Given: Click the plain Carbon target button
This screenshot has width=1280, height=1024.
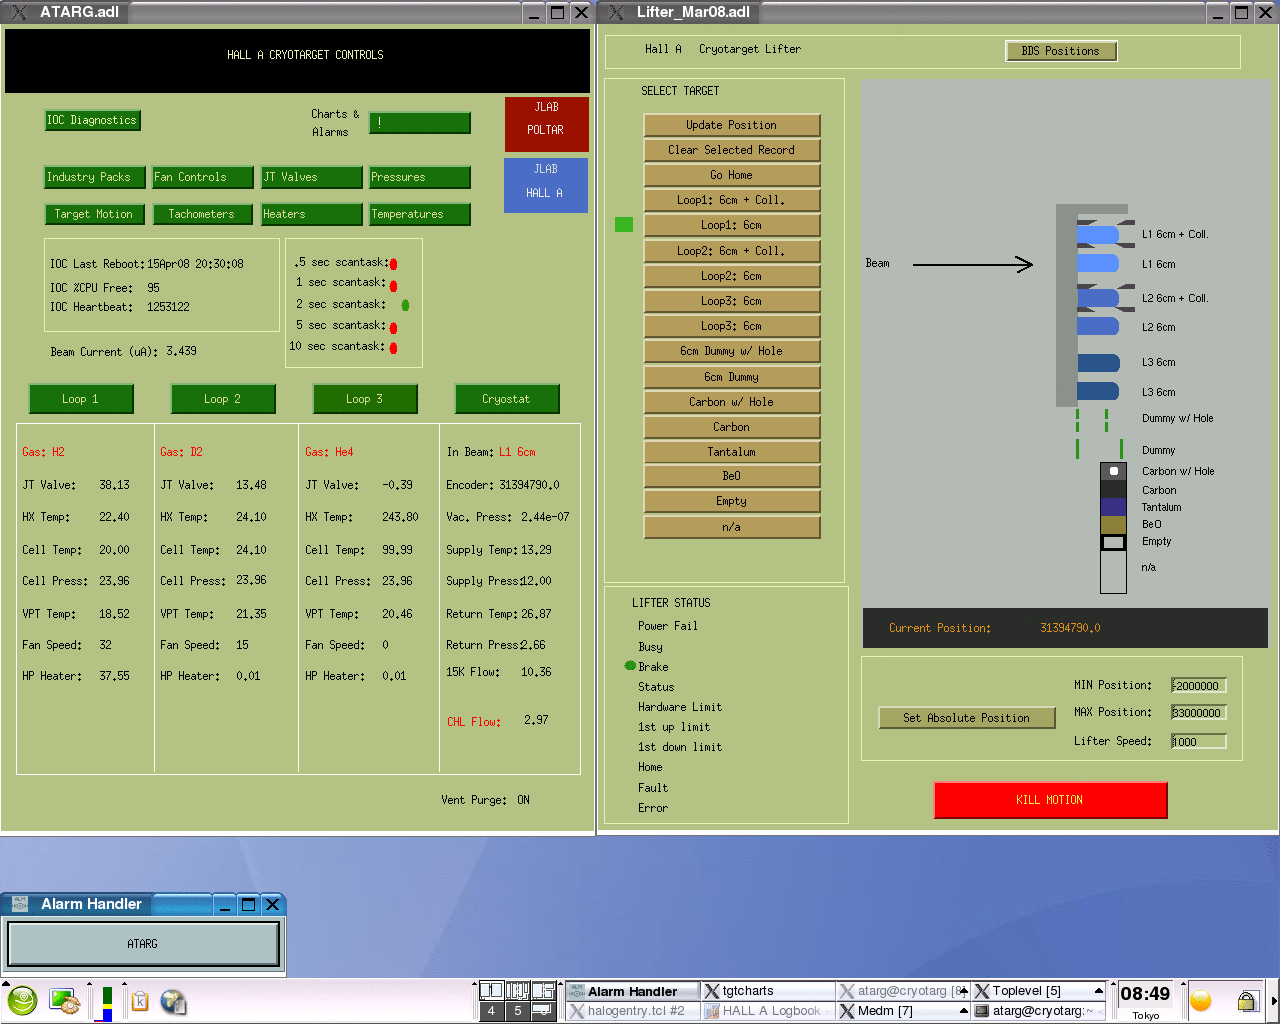Looking at the screenshot, I should point(732,427).
